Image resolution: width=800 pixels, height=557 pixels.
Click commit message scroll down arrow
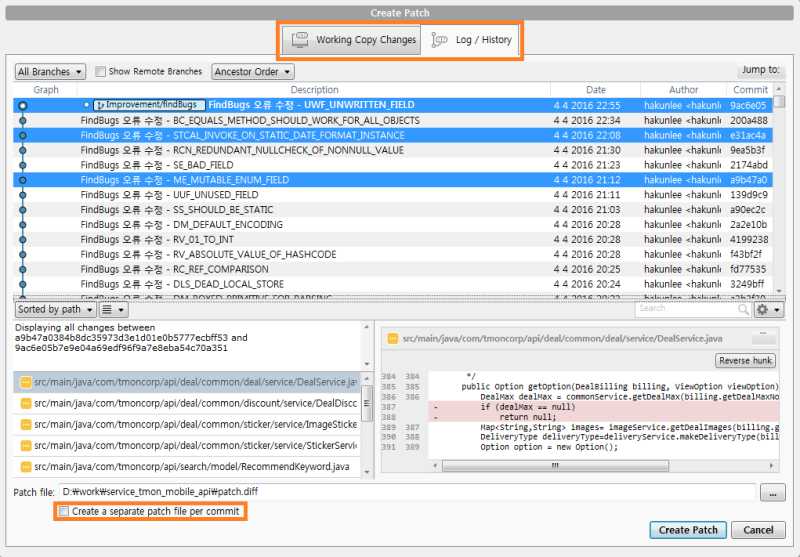click(x=366, y=364)
